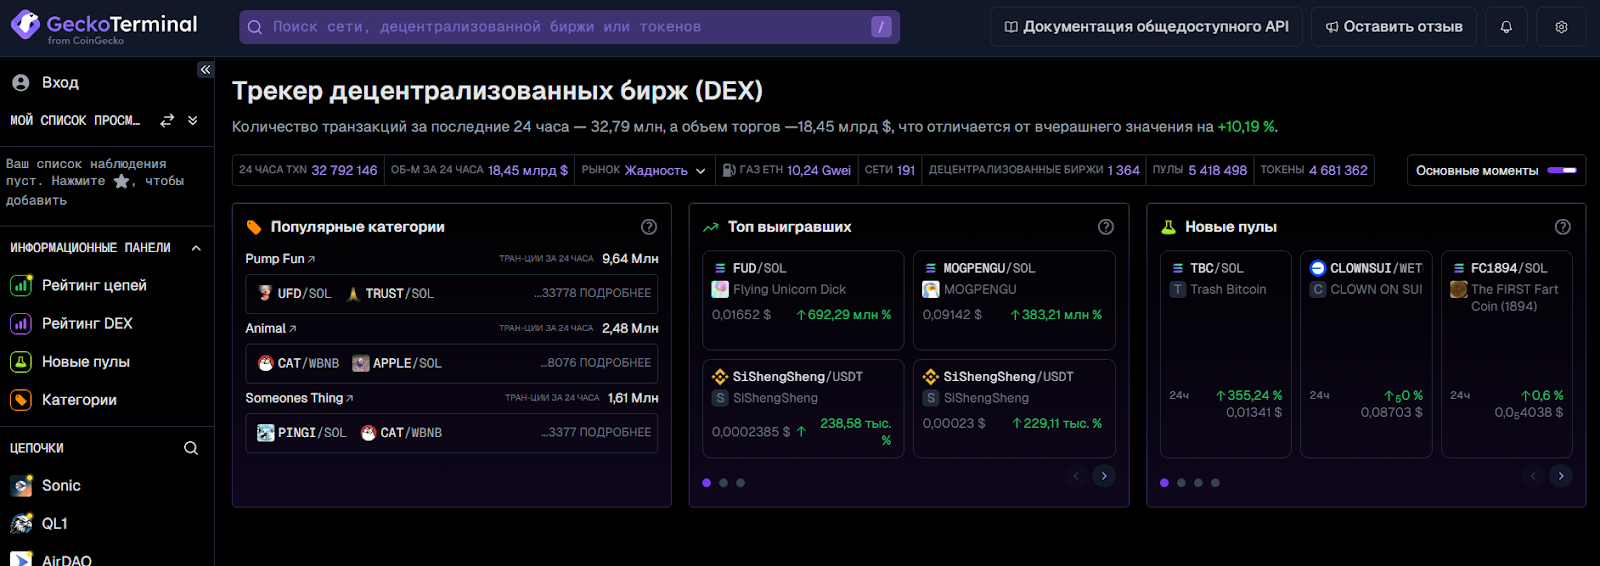
Task: Click the chains search magnifier icon
Action: pyautogui.click(x=191, y=448)
